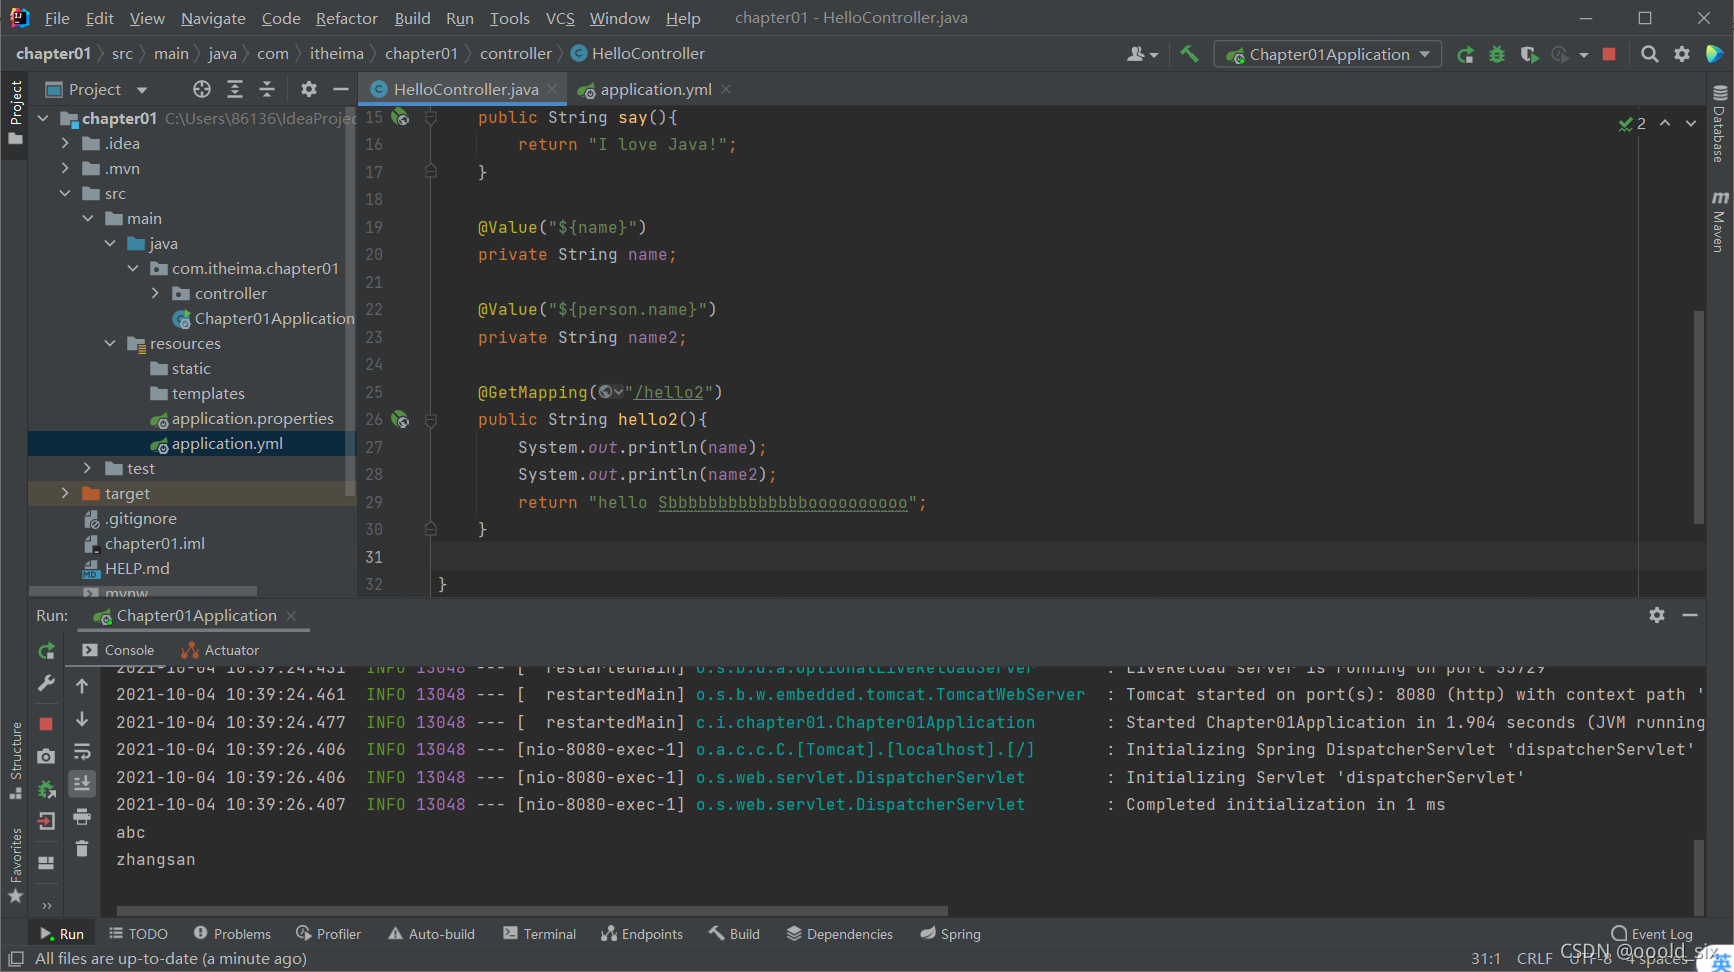Viewport: 1734px width, 972px height.
Task: Rerun Chapter01Application in Run panel
Action: tap(46, 651)
